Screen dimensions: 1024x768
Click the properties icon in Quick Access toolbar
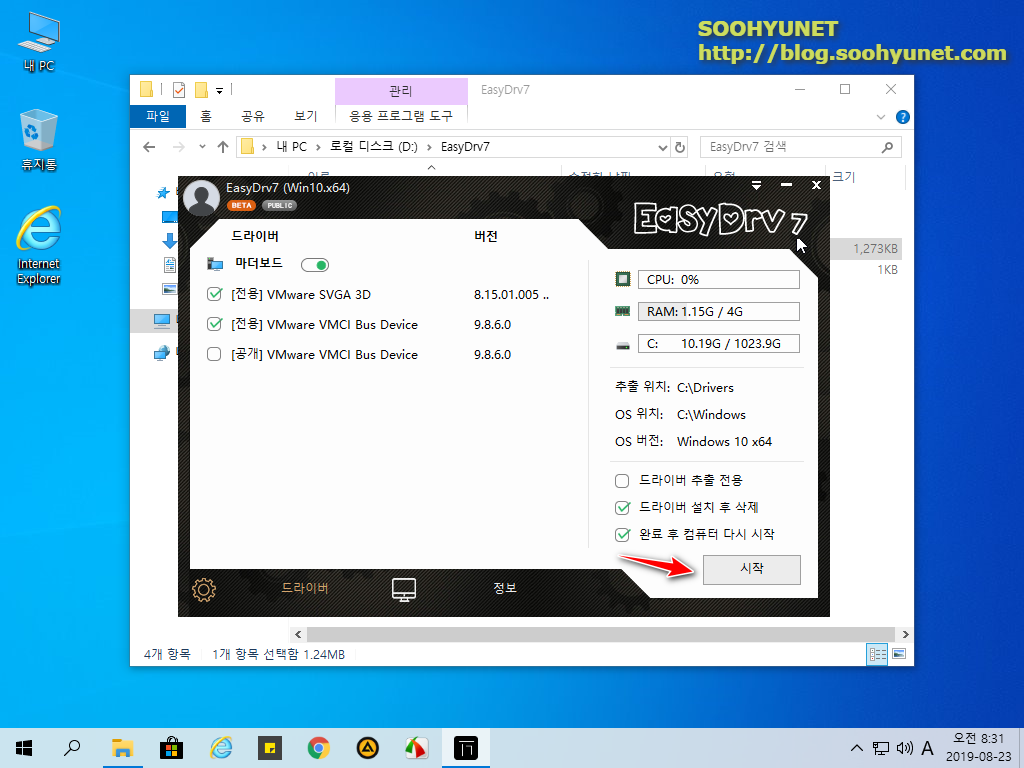[179, 89]
